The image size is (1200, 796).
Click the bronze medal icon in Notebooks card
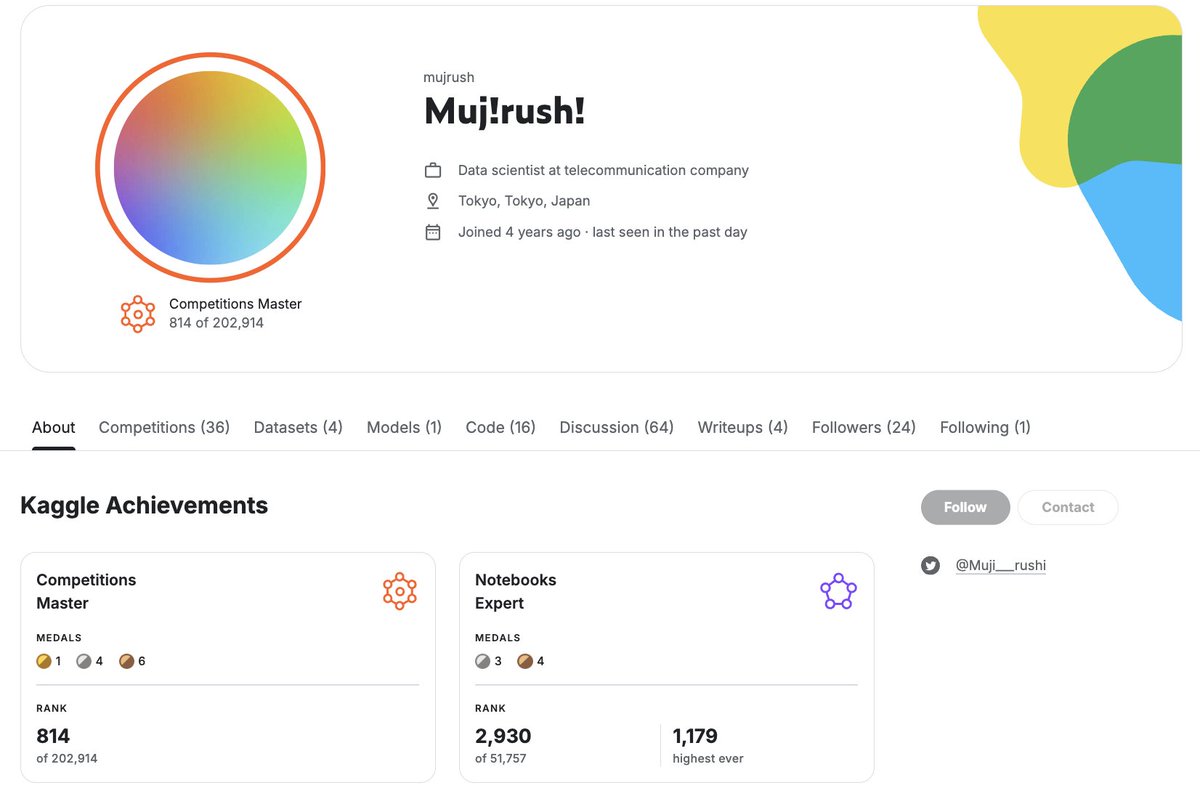coord(525,661)
